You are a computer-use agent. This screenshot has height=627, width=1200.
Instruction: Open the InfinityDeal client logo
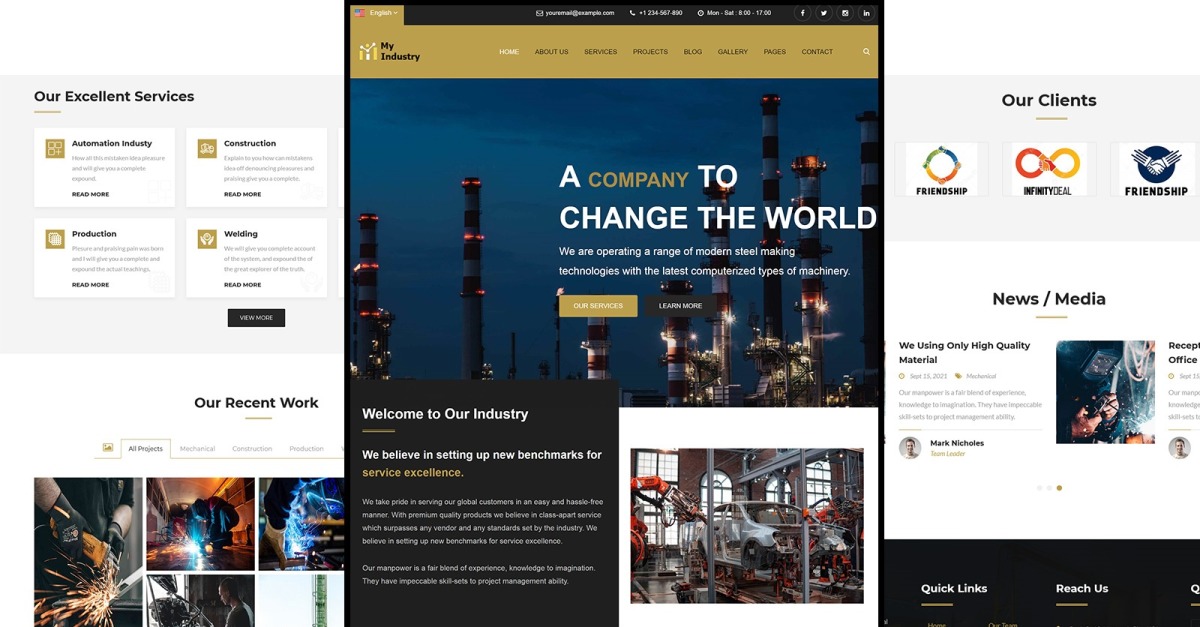point(1048,169)
